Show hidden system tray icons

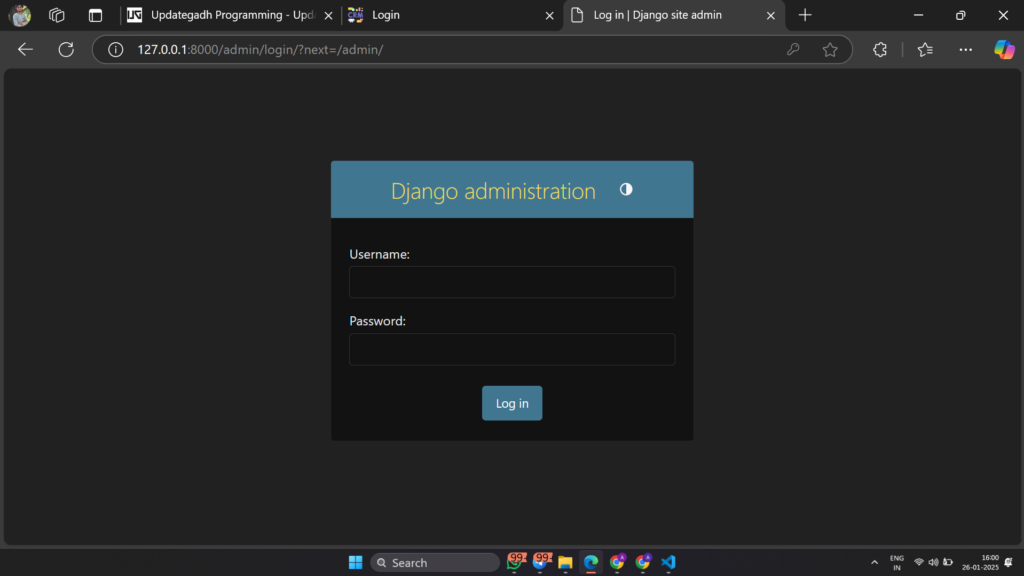pyautogui.click(x=874, y=562)
